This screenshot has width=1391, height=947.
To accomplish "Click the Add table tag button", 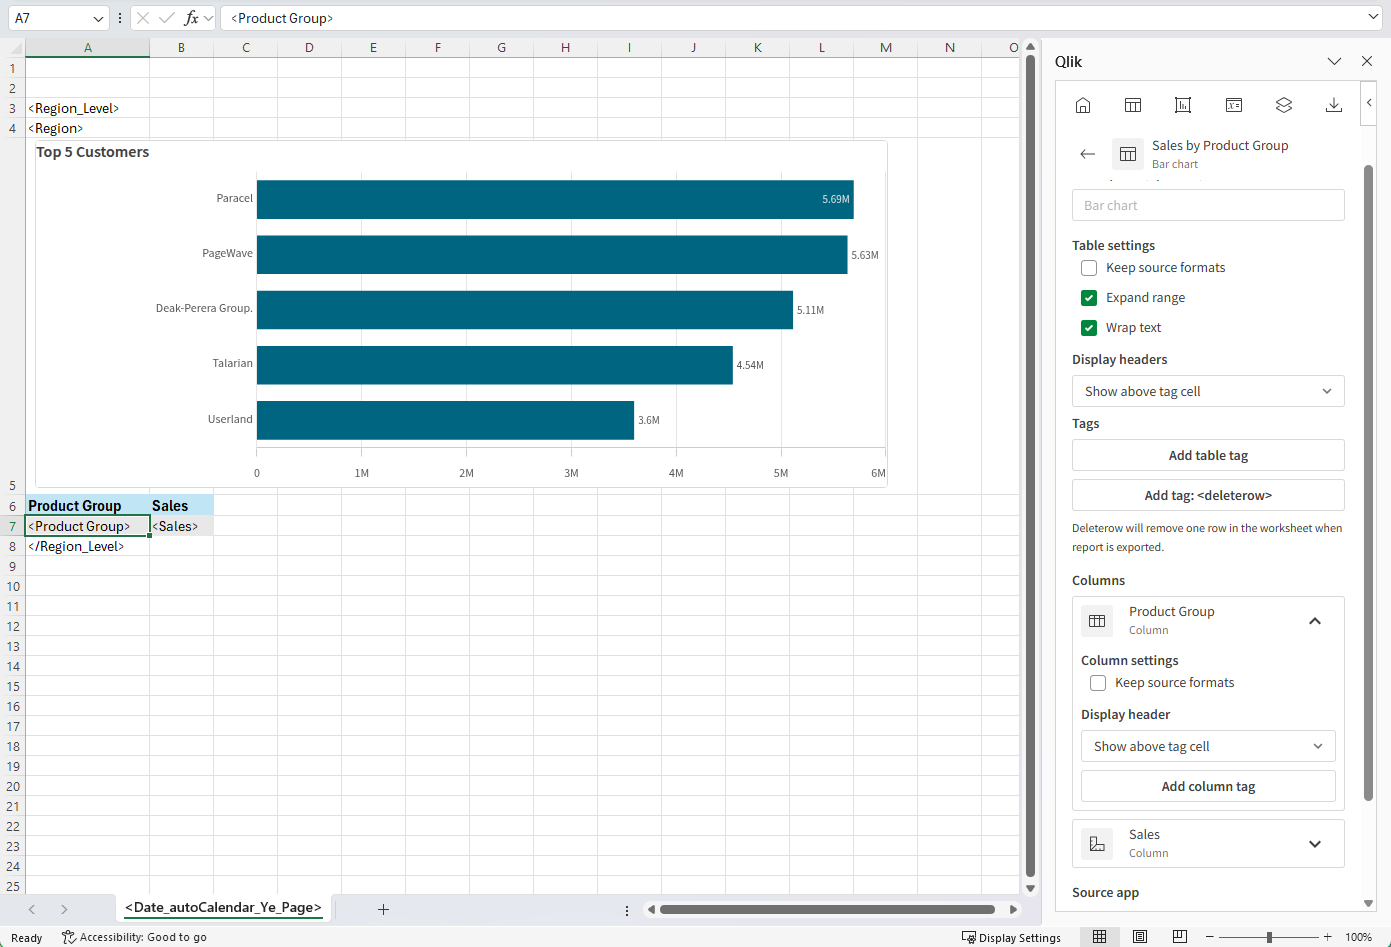I will (1208, 455).
